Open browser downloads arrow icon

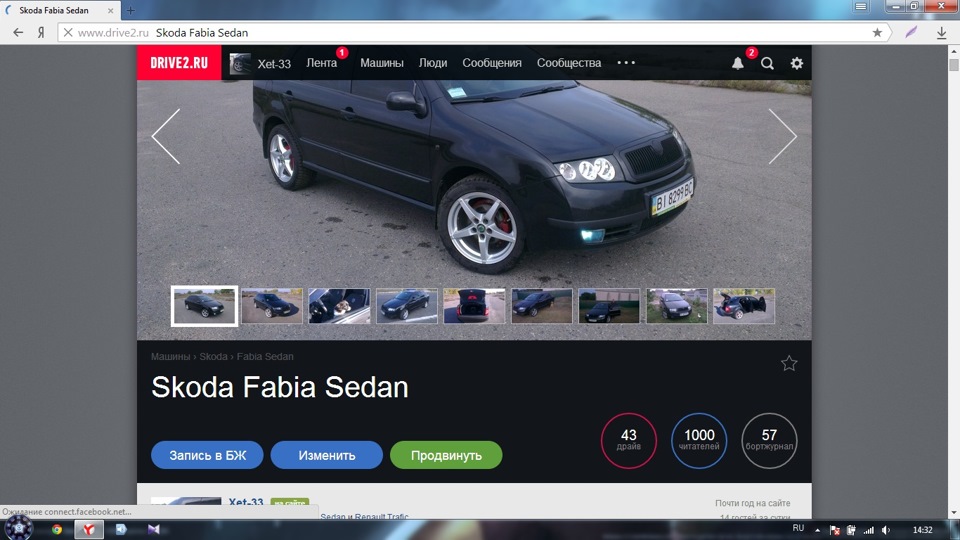pyautogui.click(x=942, y=32)
